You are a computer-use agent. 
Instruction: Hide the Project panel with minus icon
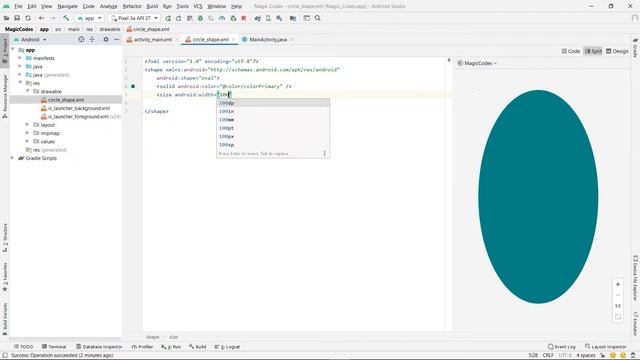[117, 40]
